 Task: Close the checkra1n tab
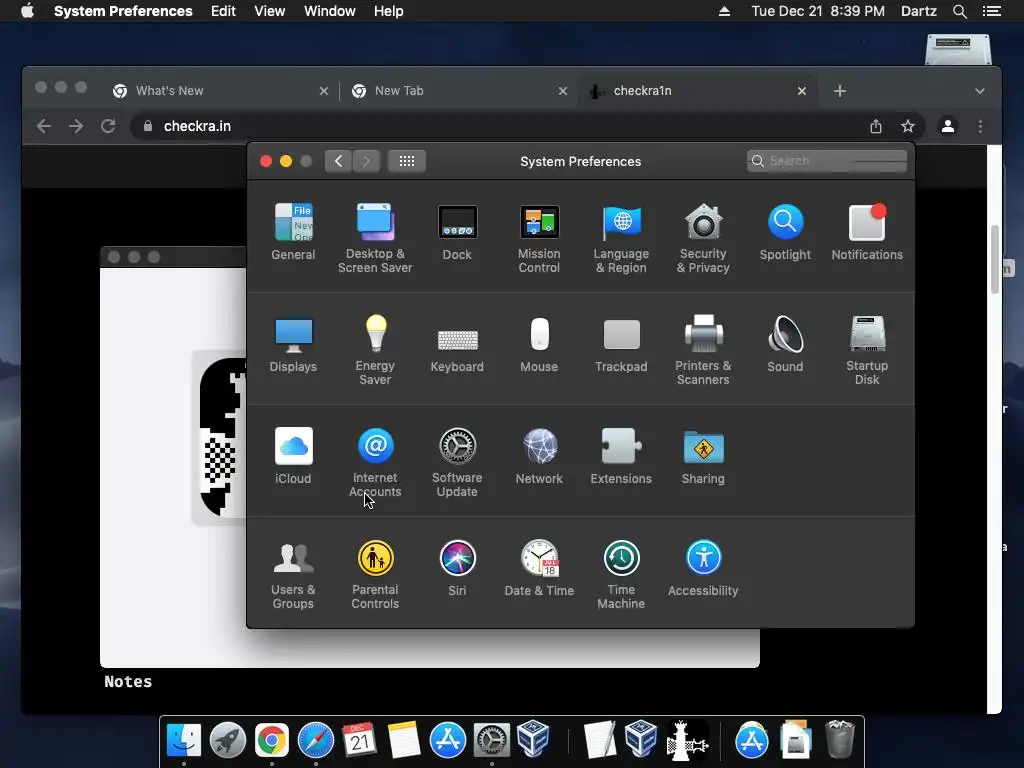pyautogui.click(x=802, y=91)
